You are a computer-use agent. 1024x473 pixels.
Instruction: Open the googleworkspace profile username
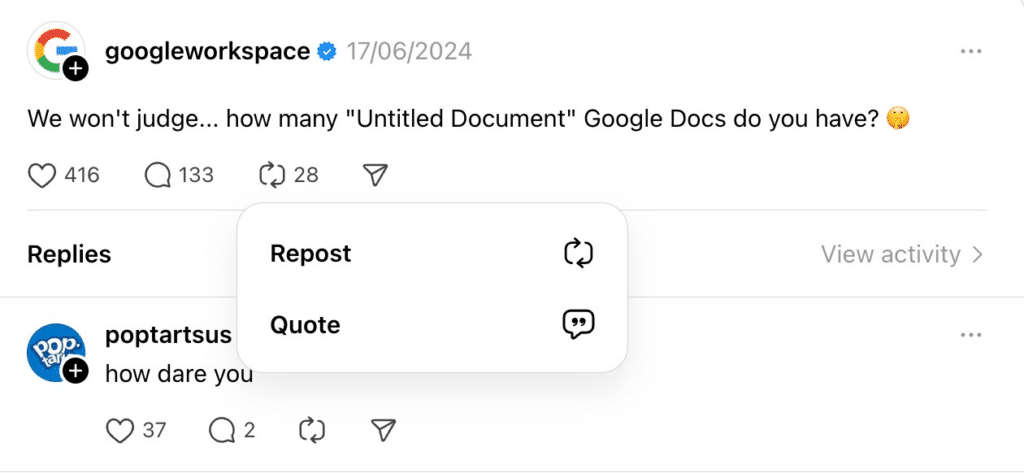(208, 51)
